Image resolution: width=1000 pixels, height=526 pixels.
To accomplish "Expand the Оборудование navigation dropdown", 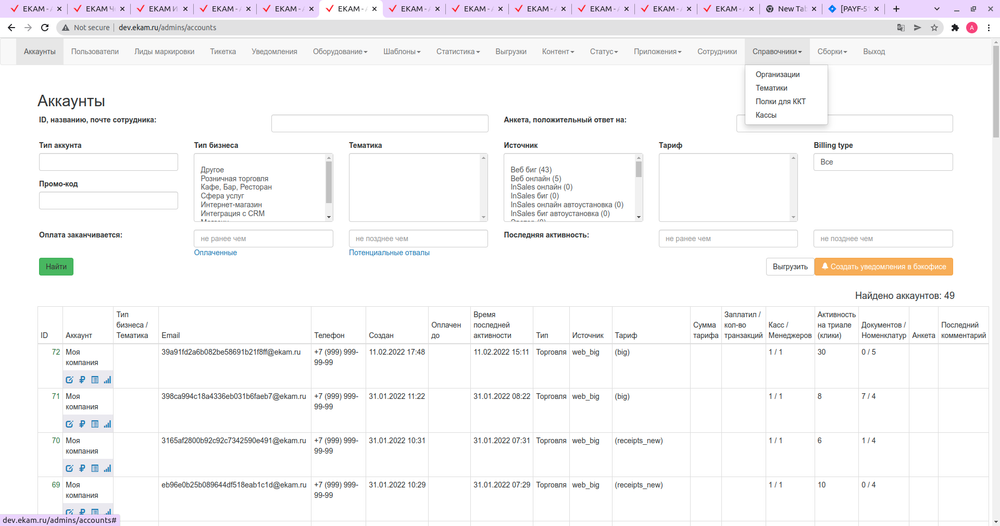I will tap(339, 52).
